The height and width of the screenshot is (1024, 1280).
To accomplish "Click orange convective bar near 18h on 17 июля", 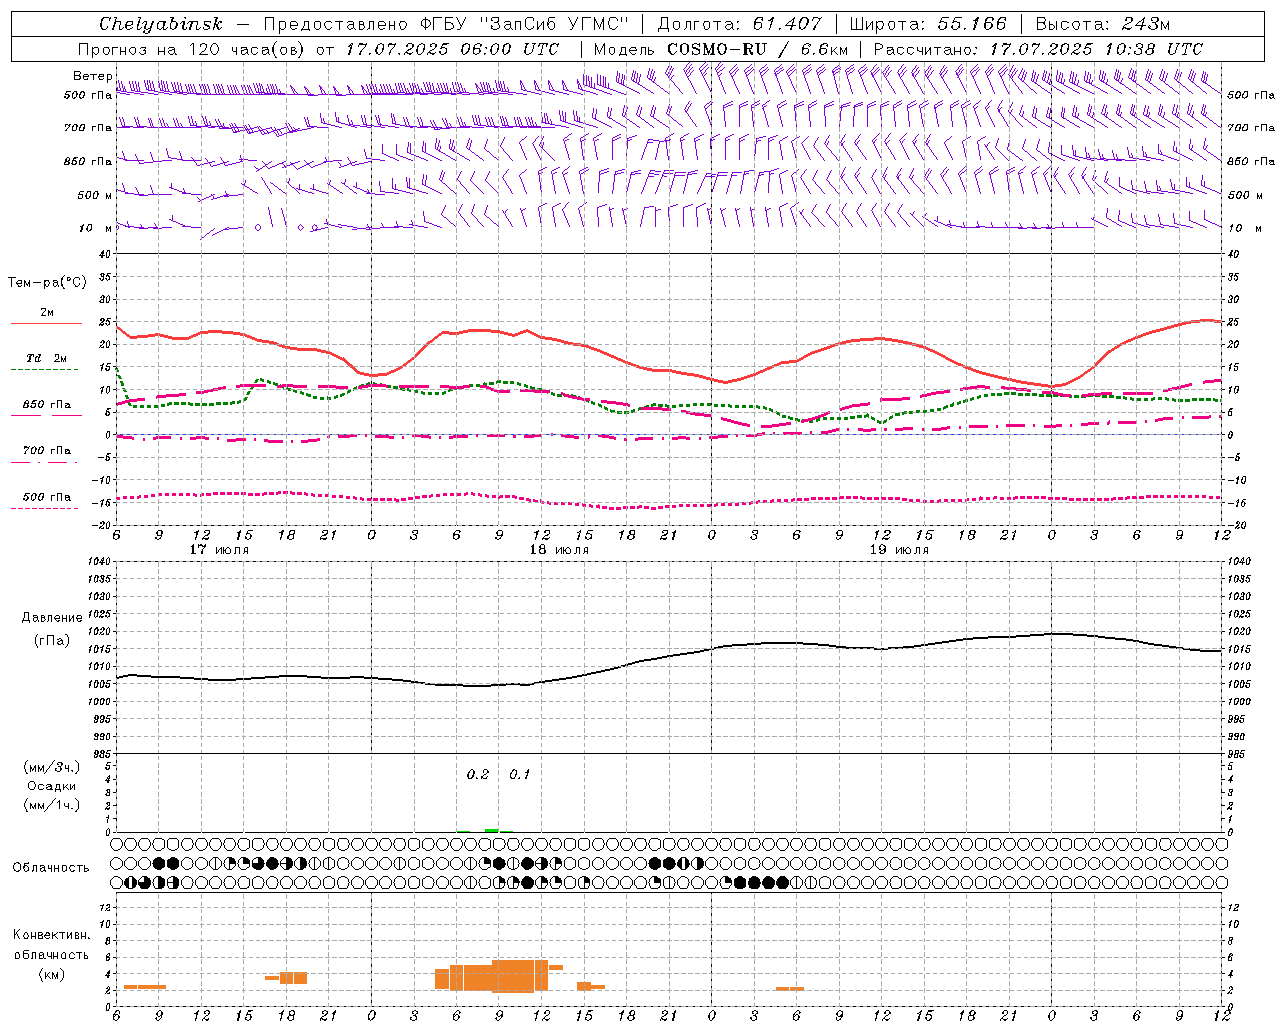I will [x=293, y=978].
